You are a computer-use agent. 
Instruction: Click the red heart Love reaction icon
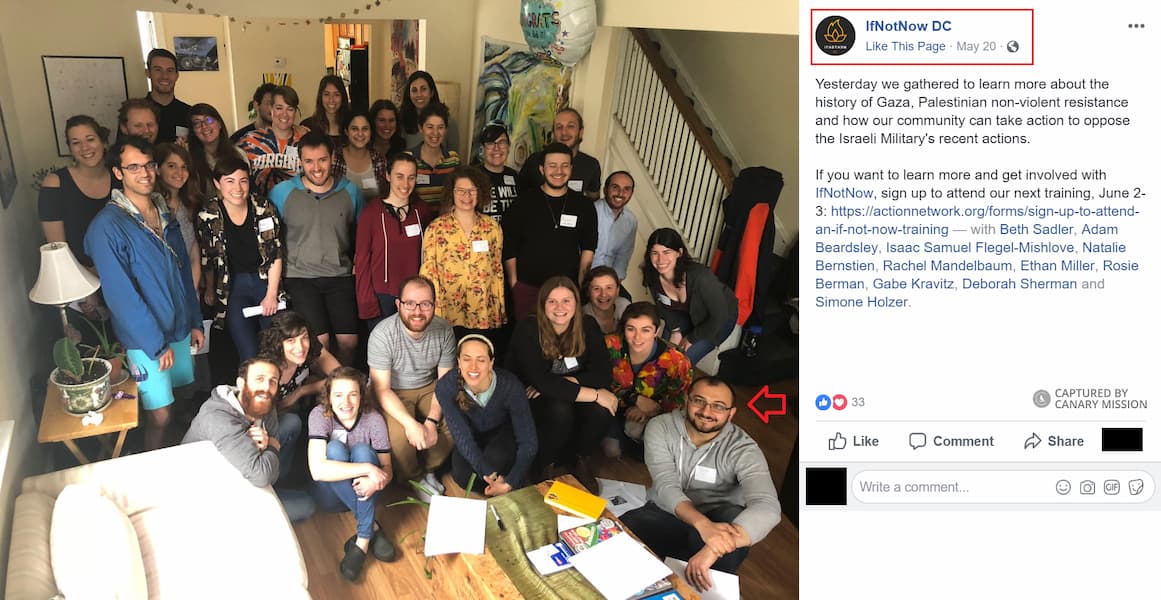pos(839,402)
